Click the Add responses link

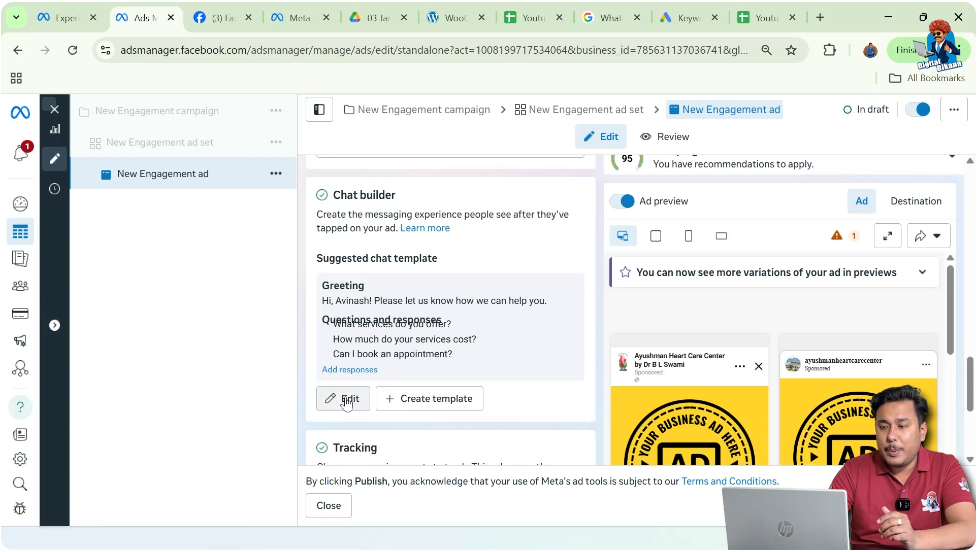(349, 370)
